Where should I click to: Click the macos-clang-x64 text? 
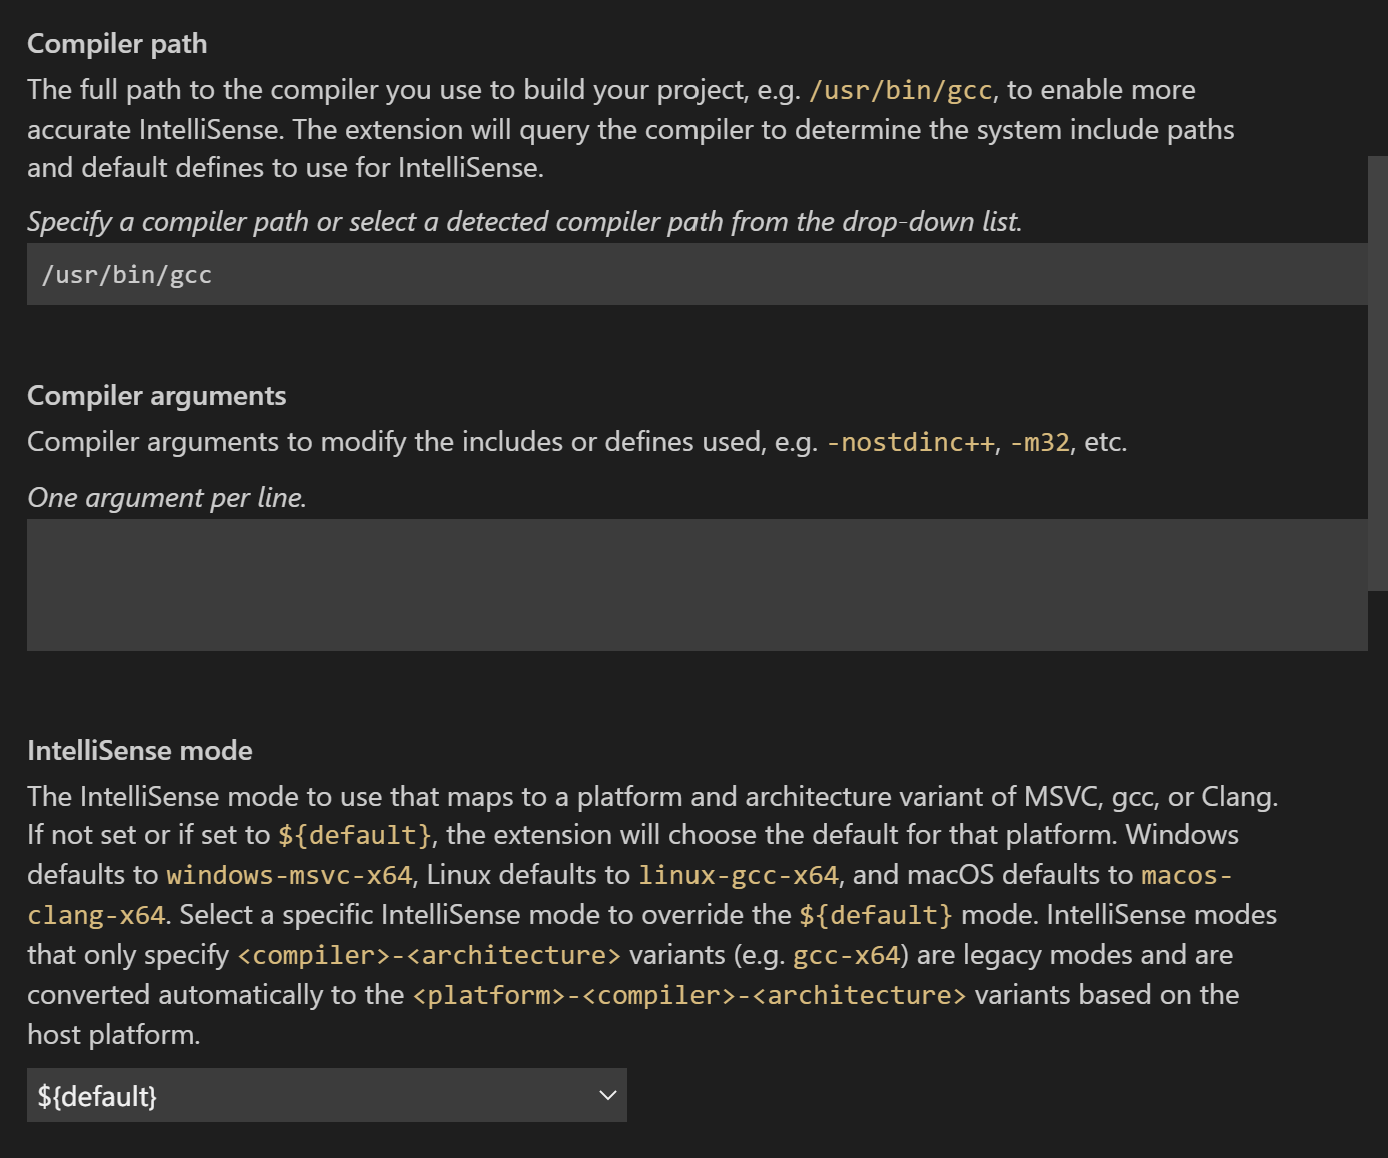(x=1186, y=874)
